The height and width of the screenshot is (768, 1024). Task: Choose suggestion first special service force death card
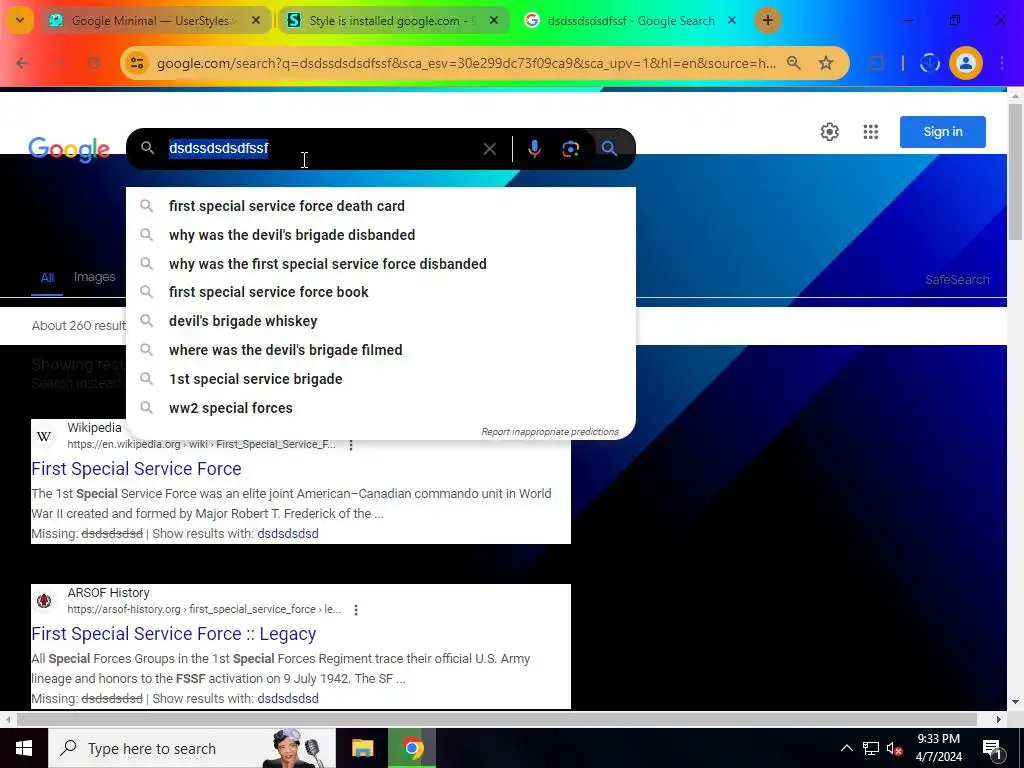(381, 206)
